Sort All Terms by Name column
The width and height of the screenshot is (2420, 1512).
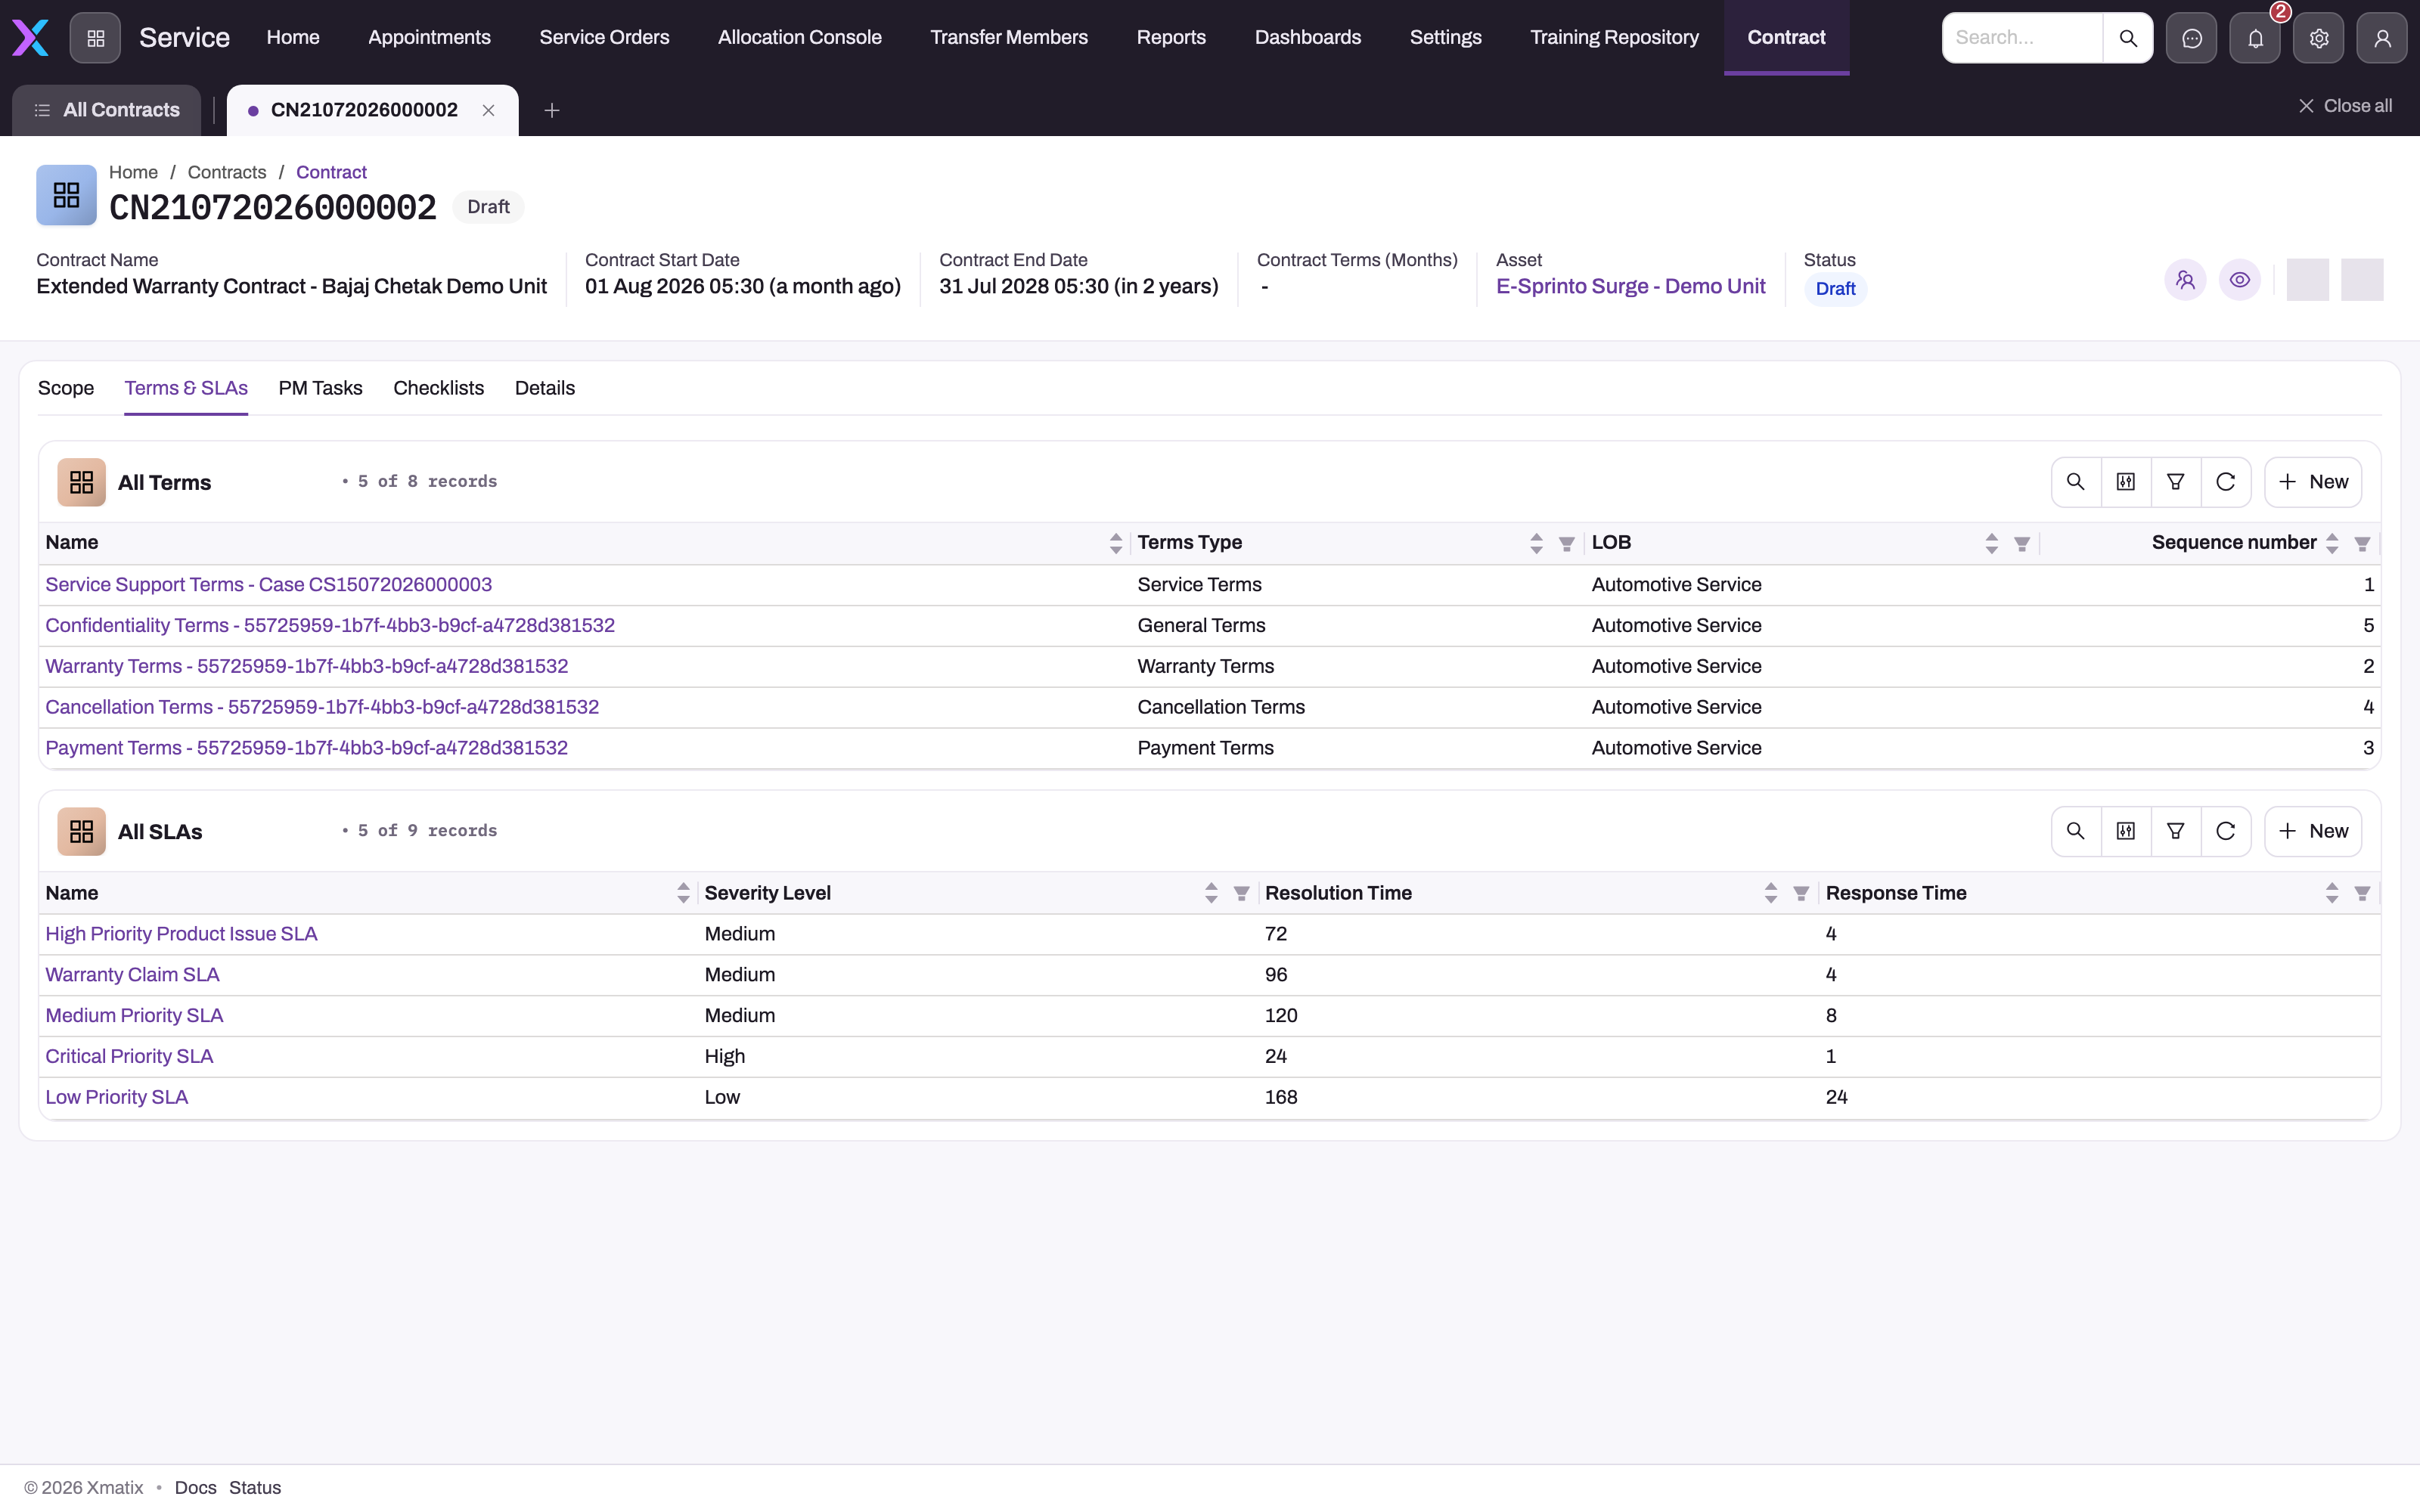coord(1116,543)
